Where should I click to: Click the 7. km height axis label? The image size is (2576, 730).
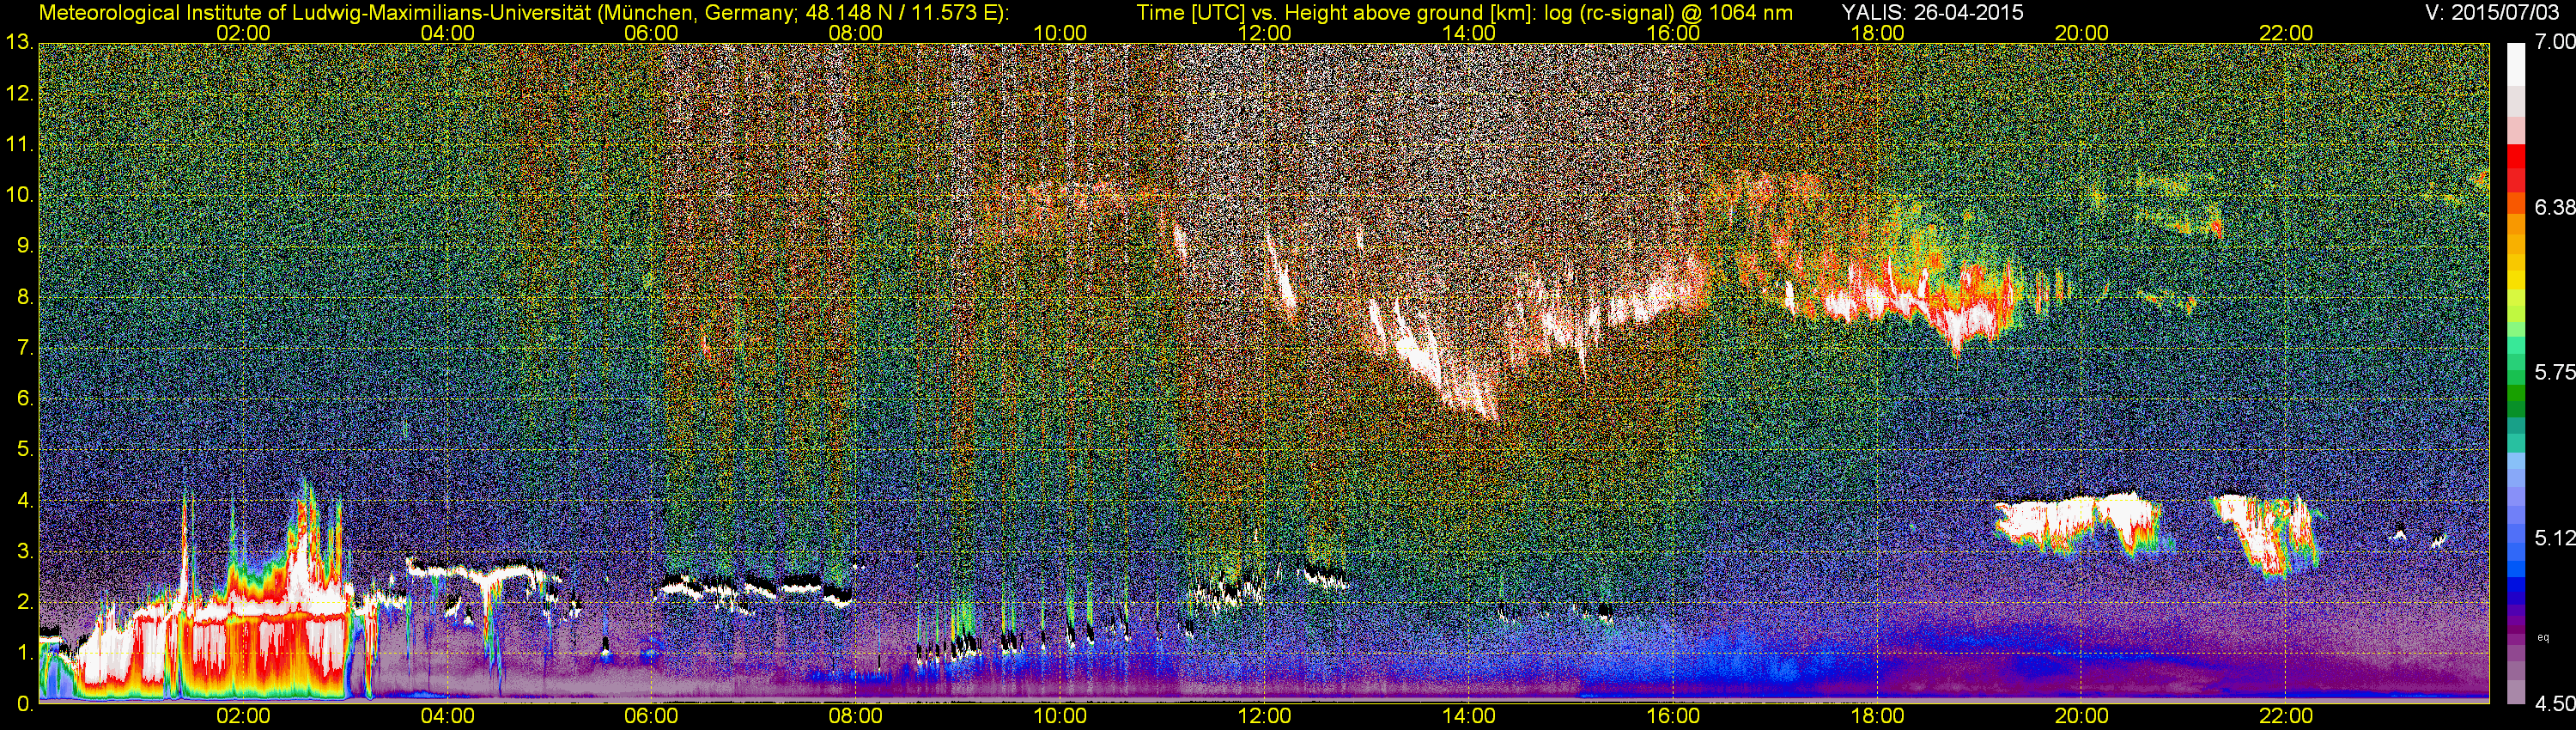coord(25,348)
